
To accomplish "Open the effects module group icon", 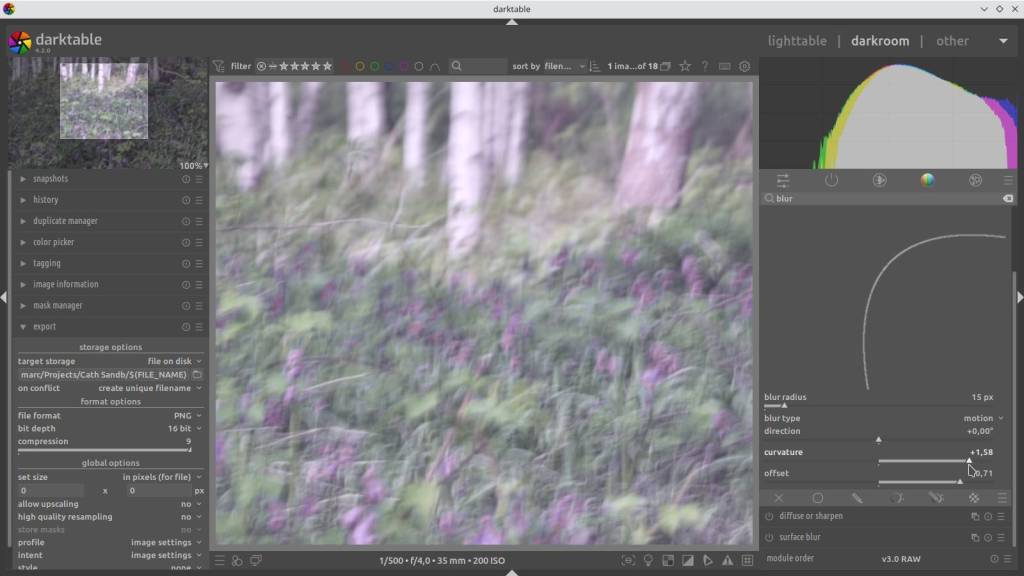I will pos(975,180).
